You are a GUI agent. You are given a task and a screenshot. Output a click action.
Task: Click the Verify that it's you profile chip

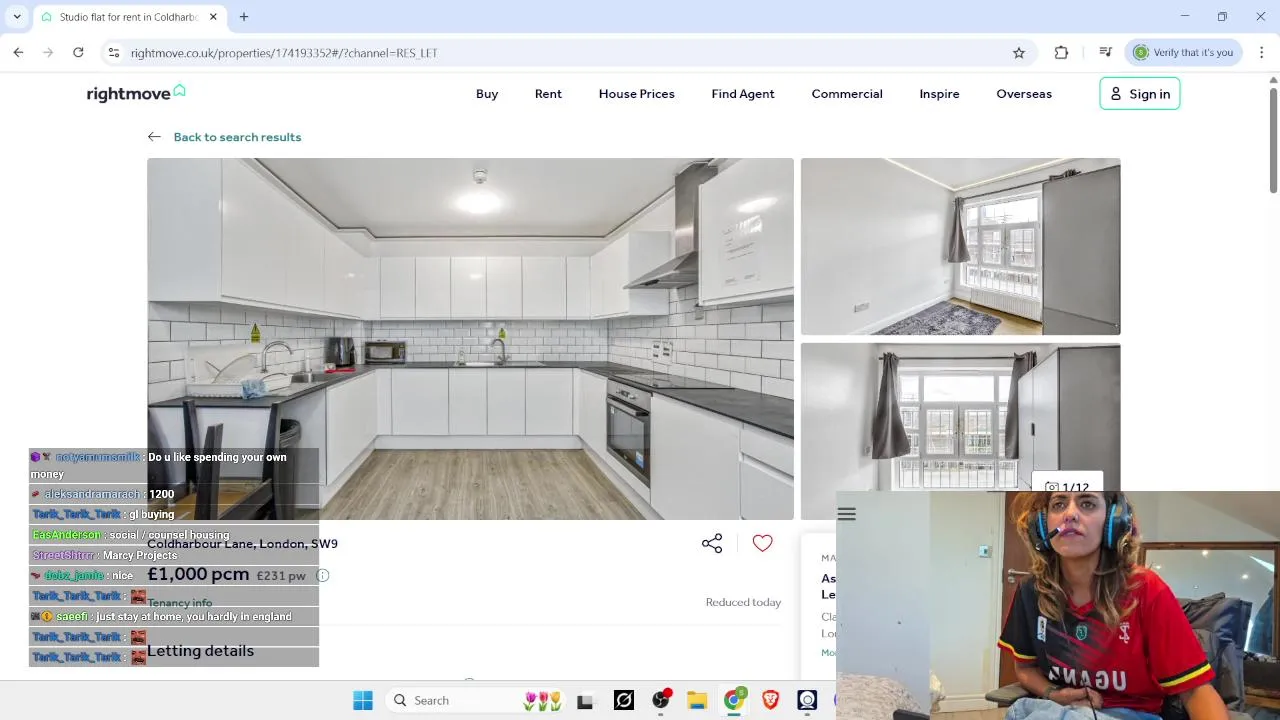point(1184,52)
